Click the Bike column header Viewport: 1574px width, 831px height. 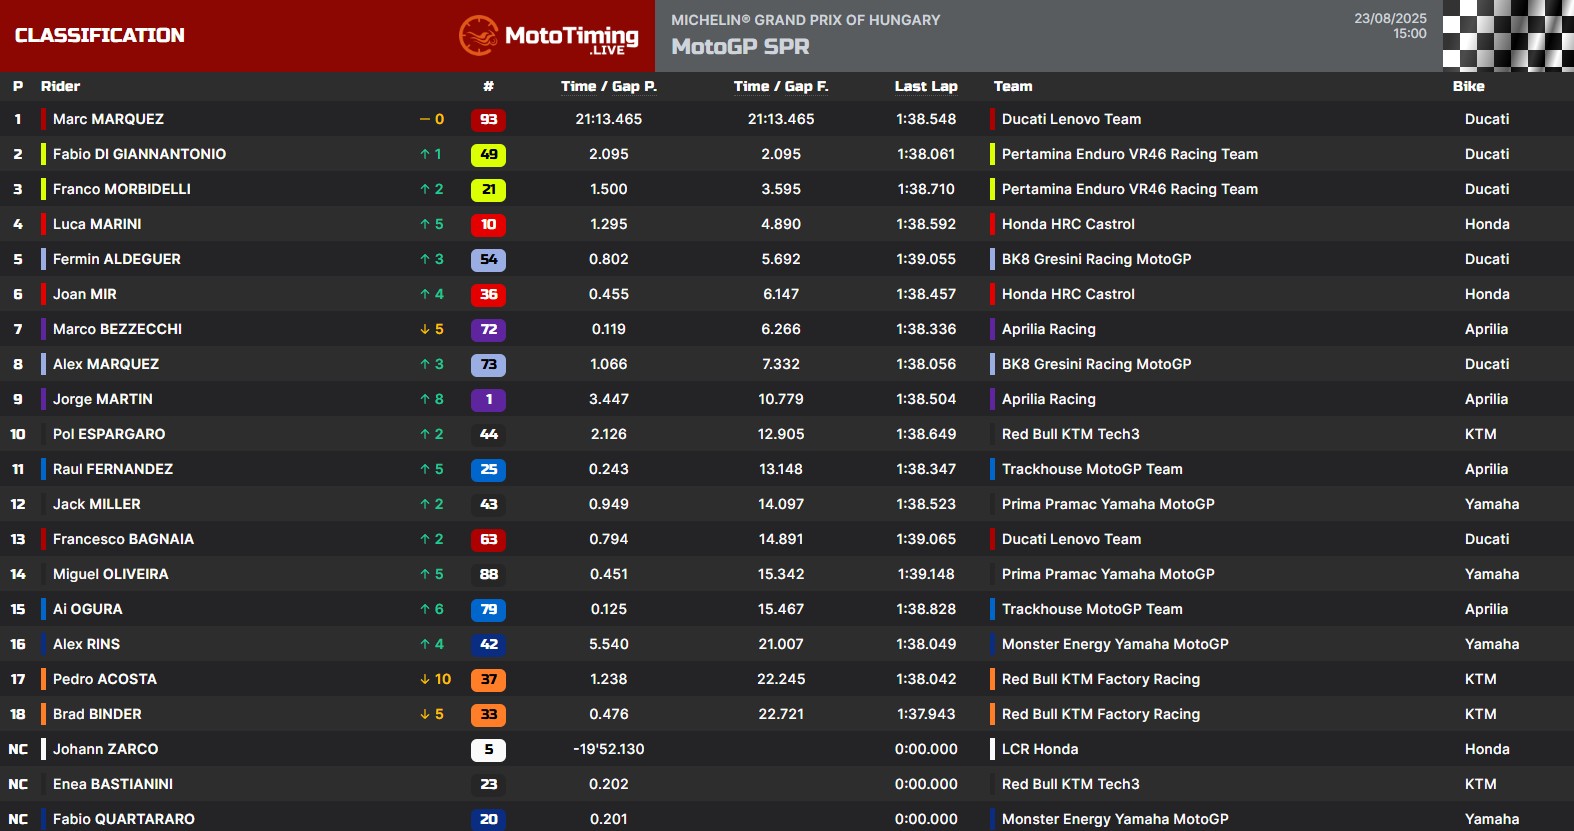(x=1469, y=86)
